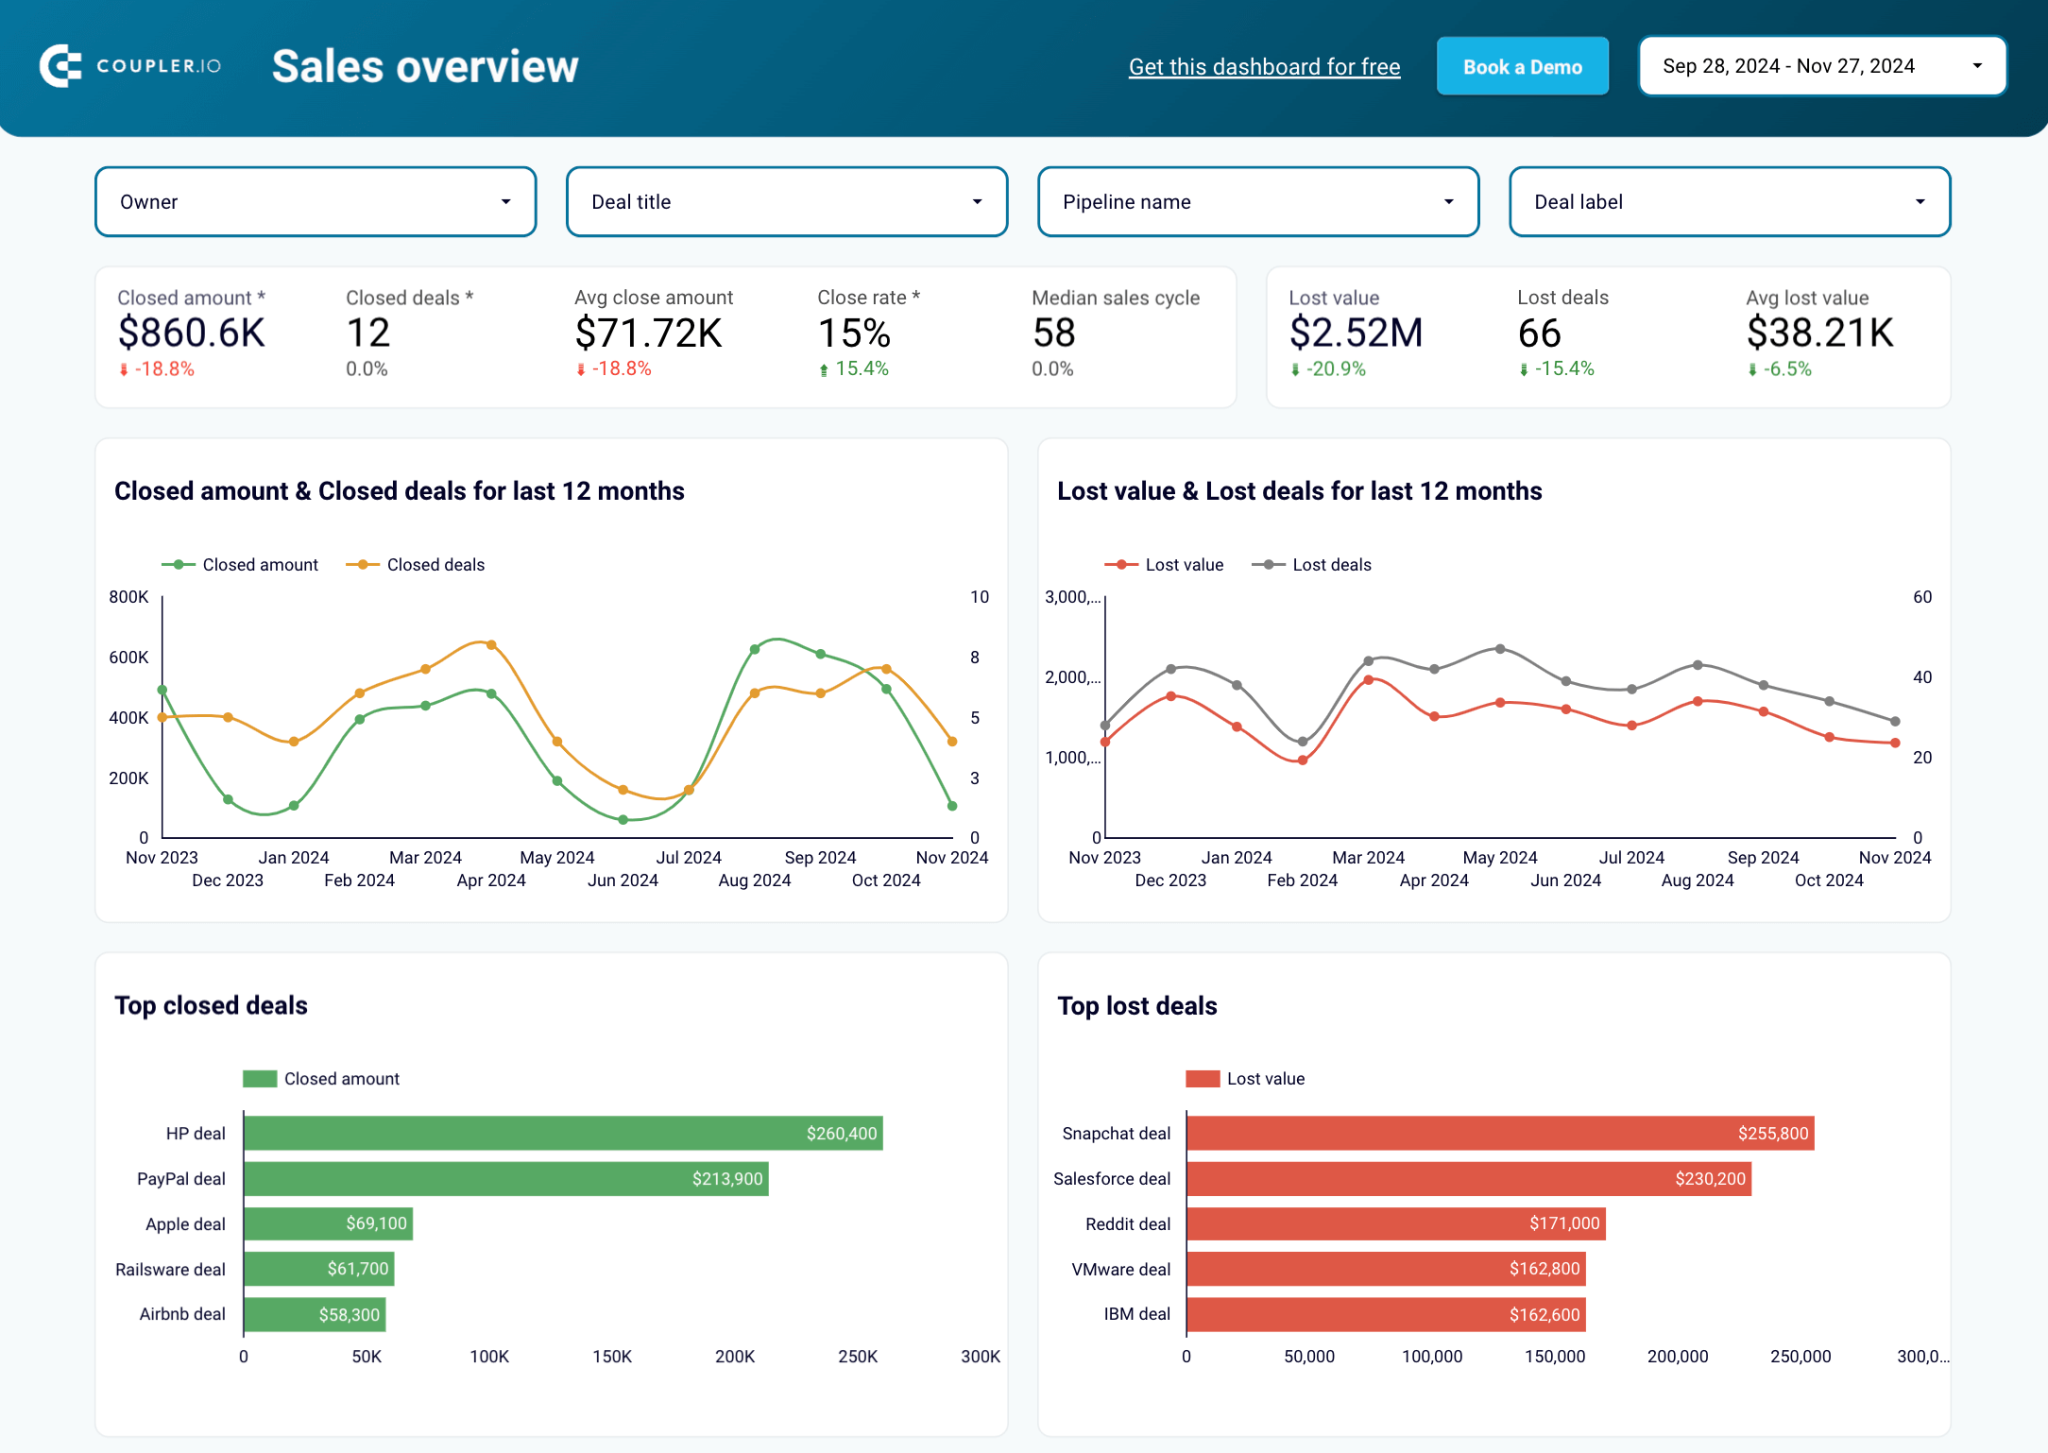Expand the Pipeline name filter

pos(1257,201)
